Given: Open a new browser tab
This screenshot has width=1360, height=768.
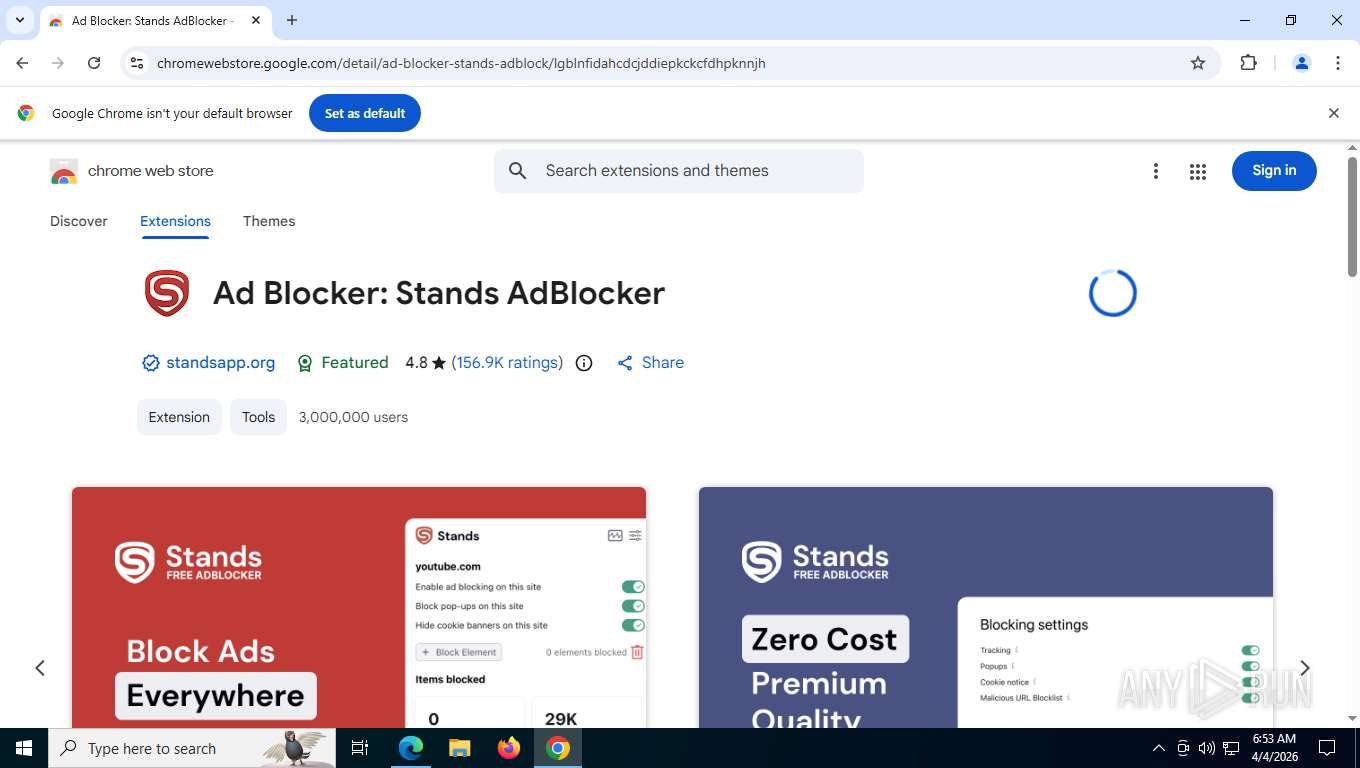Looking at the screenshot, I should pyautogui.click(x=292, y=20).
